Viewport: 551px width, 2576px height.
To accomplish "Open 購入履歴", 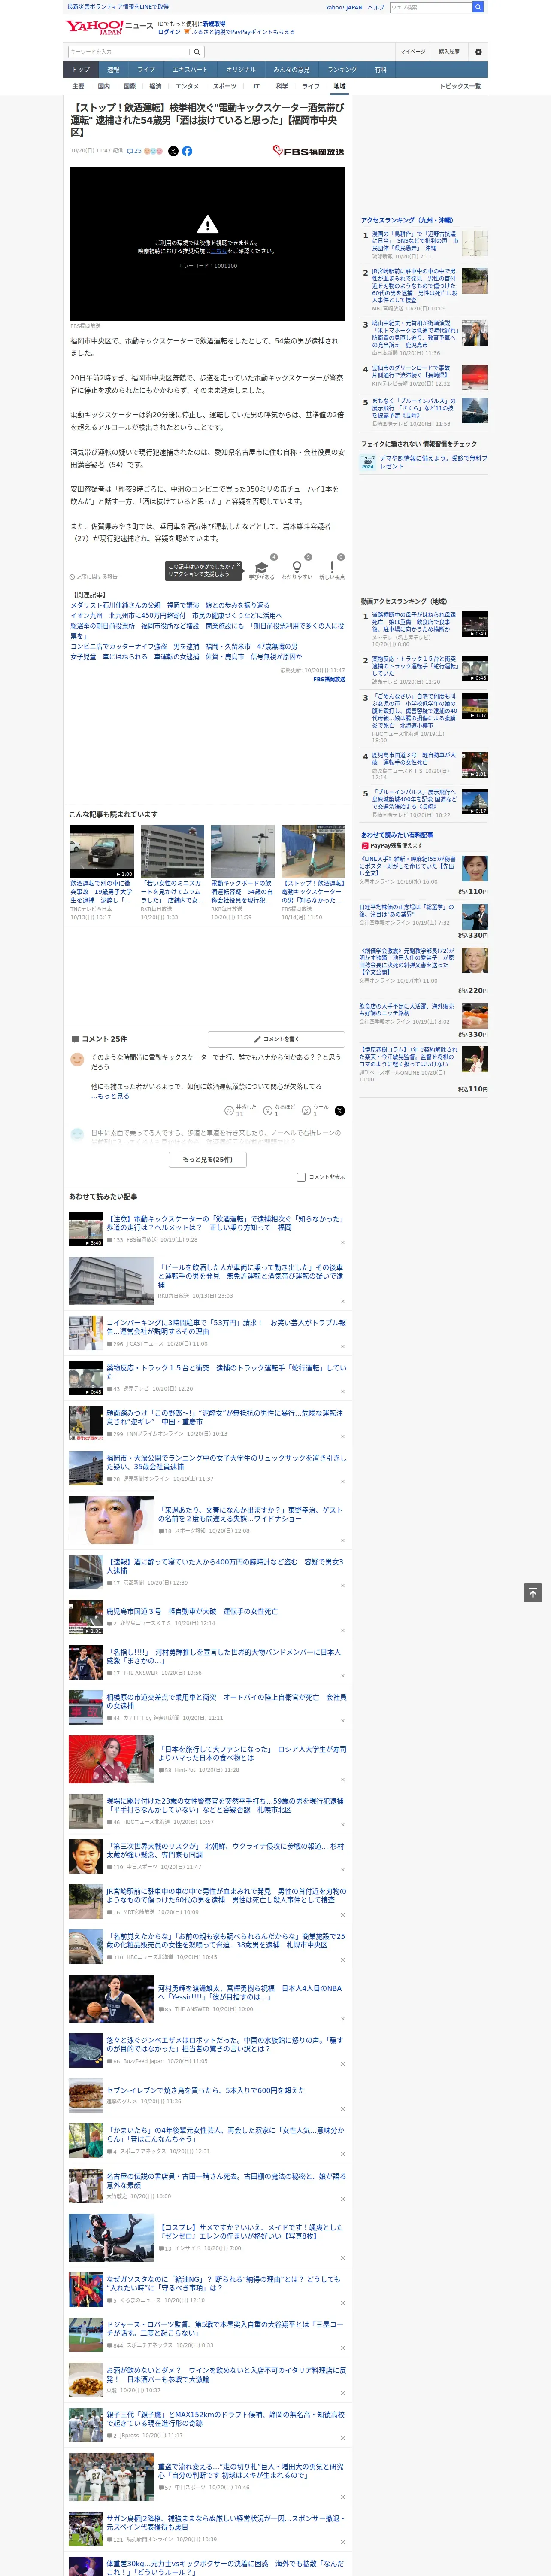I will (x=449, y=52).
